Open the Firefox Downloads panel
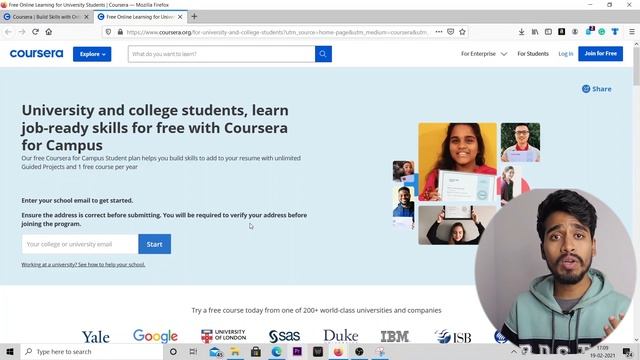The image size is (640, 360). click(x=521, y=32)
